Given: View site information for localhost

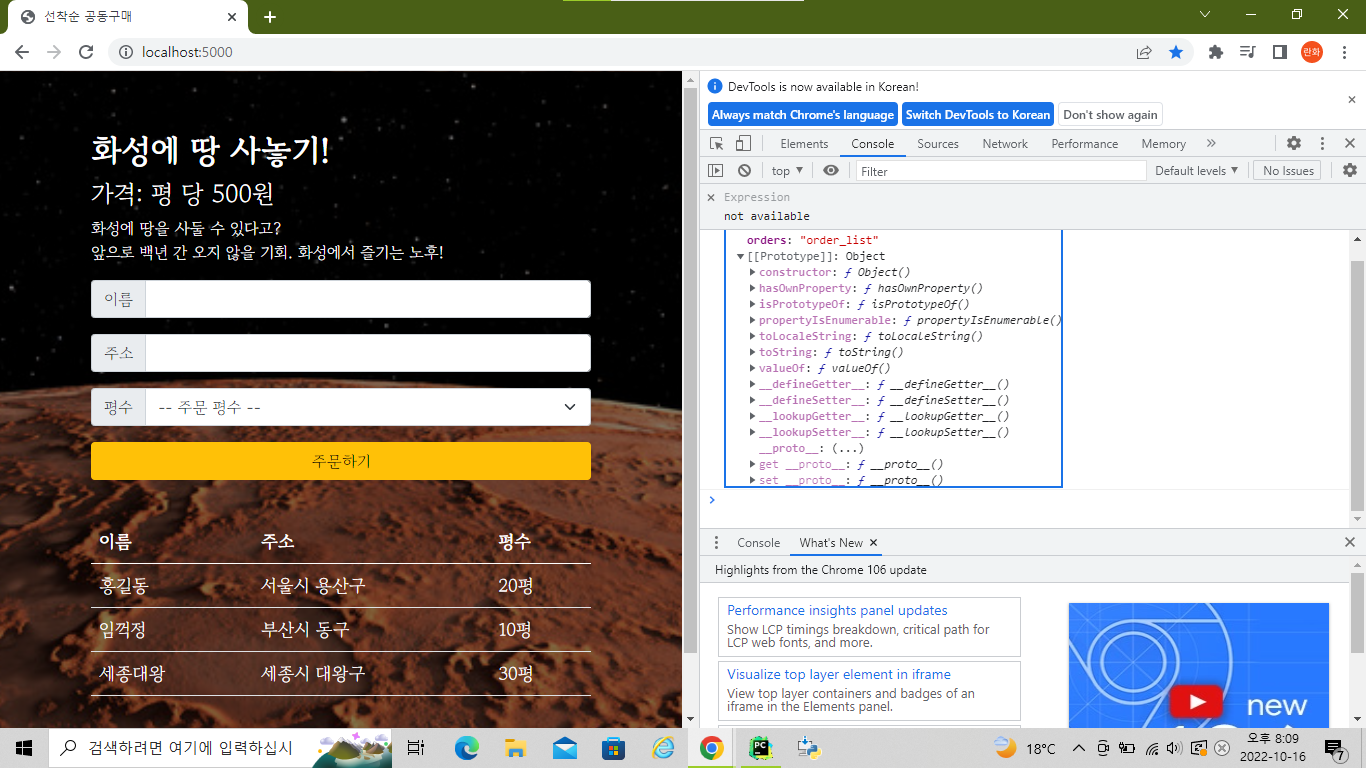Looking at the screenshot, I should click(x=126, y=52).
